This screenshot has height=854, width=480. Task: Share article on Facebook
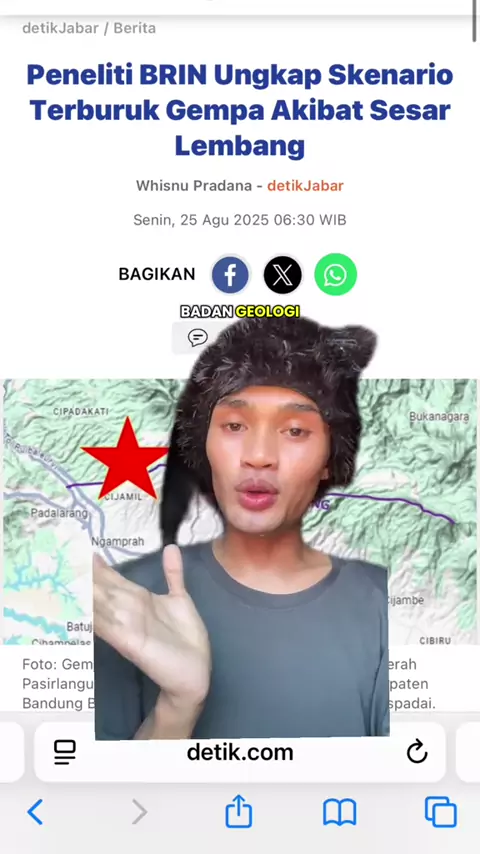click(230, 275)
